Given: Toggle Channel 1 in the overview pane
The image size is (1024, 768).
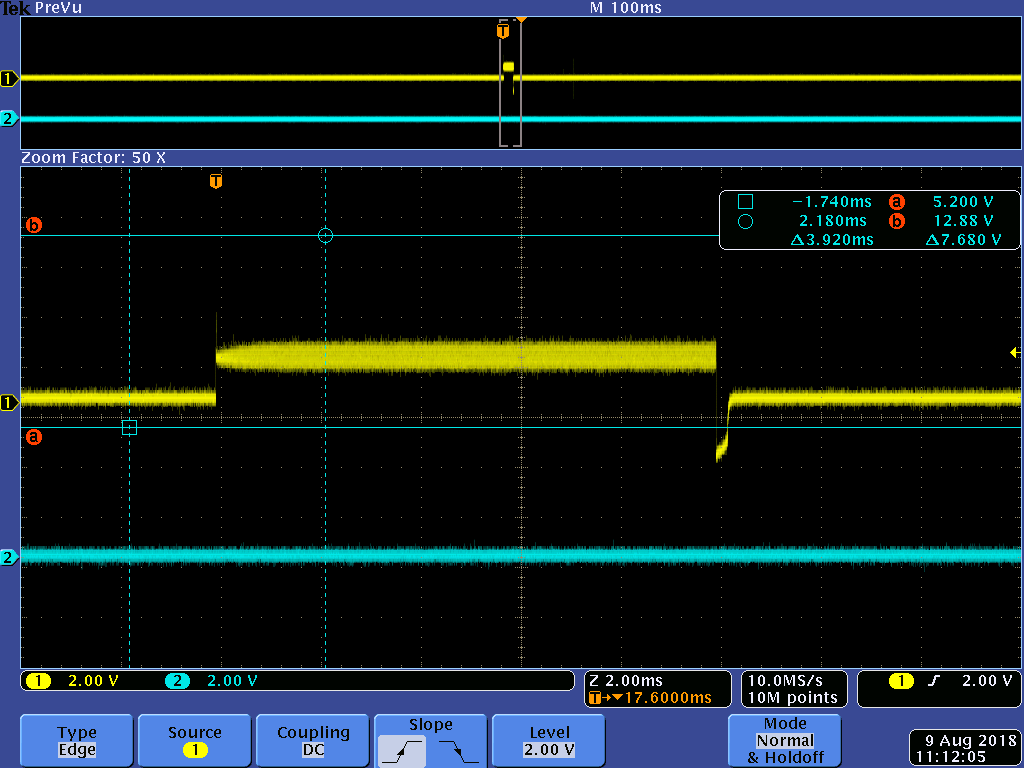Looking at the screenshot, I should pyautogui.click(x=8, y=78).
